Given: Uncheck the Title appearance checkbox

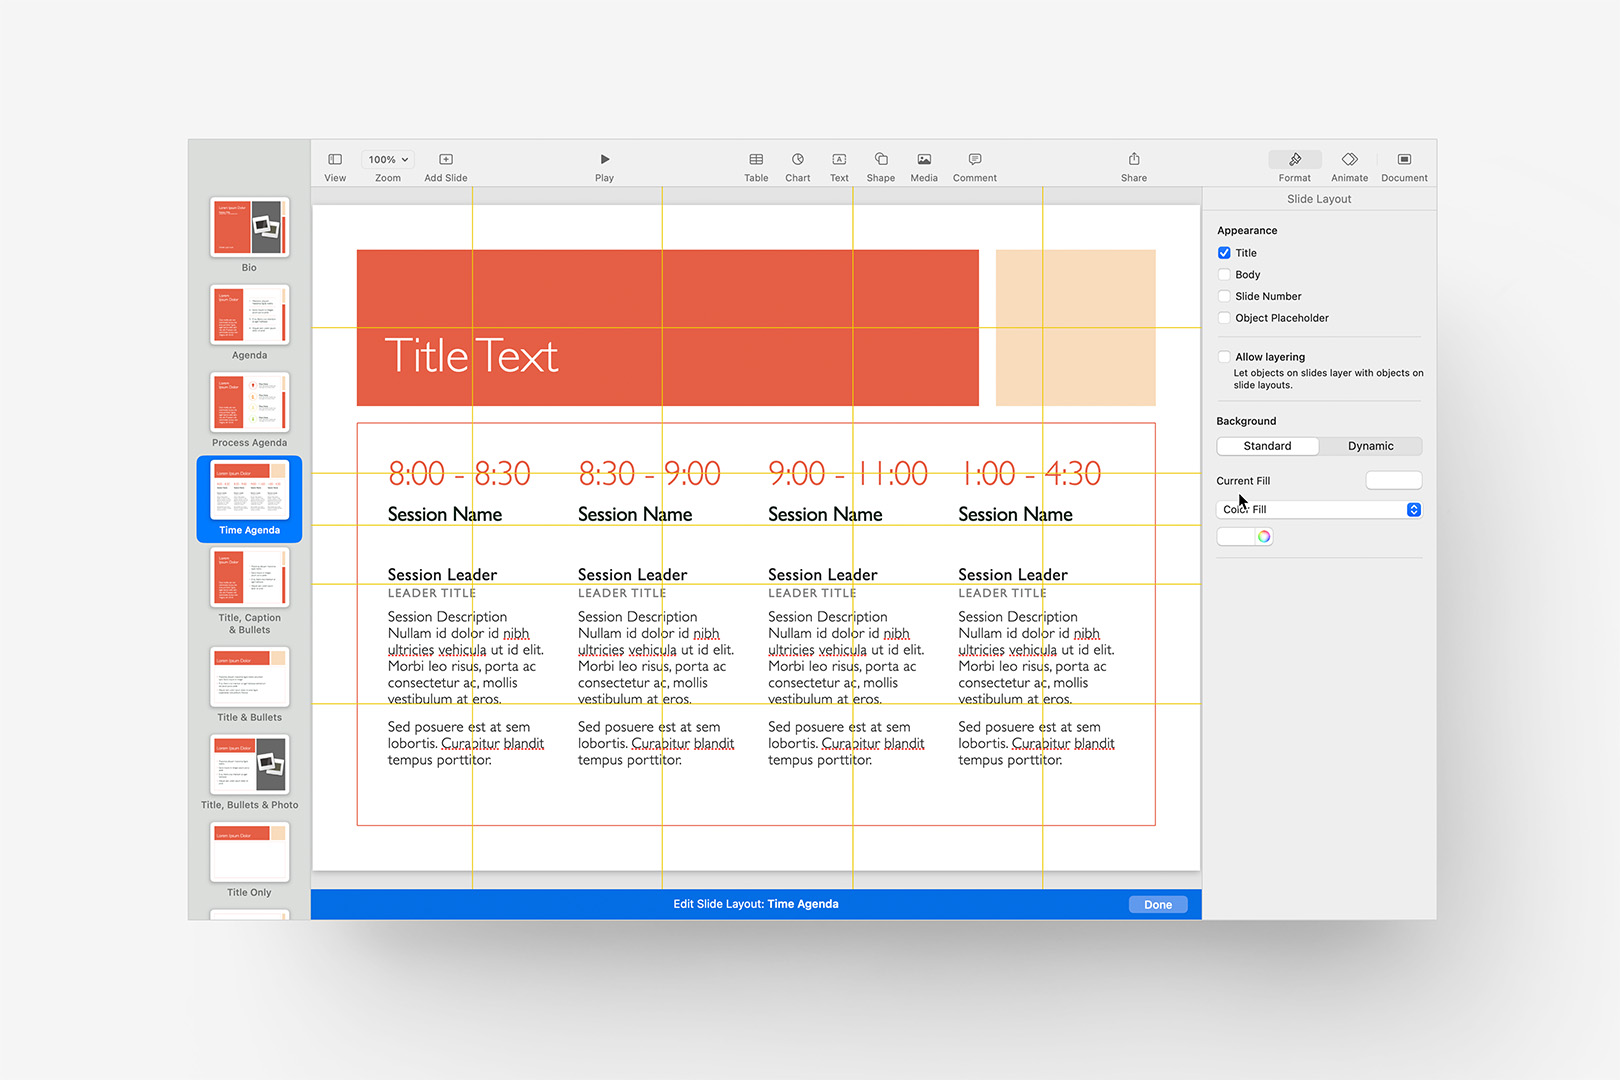Looking at the screenshot, I should (1224, 252).
